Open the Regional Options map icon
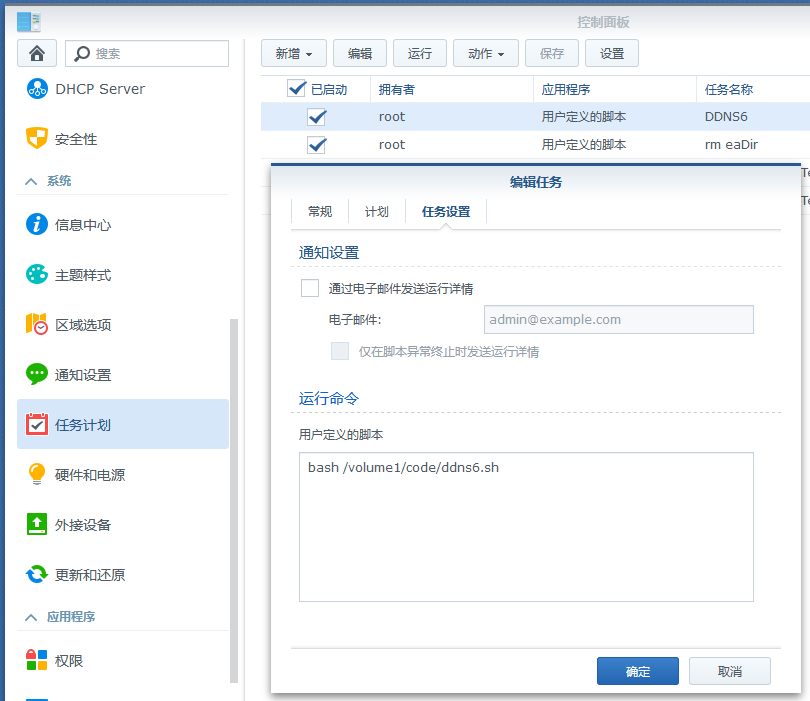Screen dimensions: 810x701 (37, 324)
